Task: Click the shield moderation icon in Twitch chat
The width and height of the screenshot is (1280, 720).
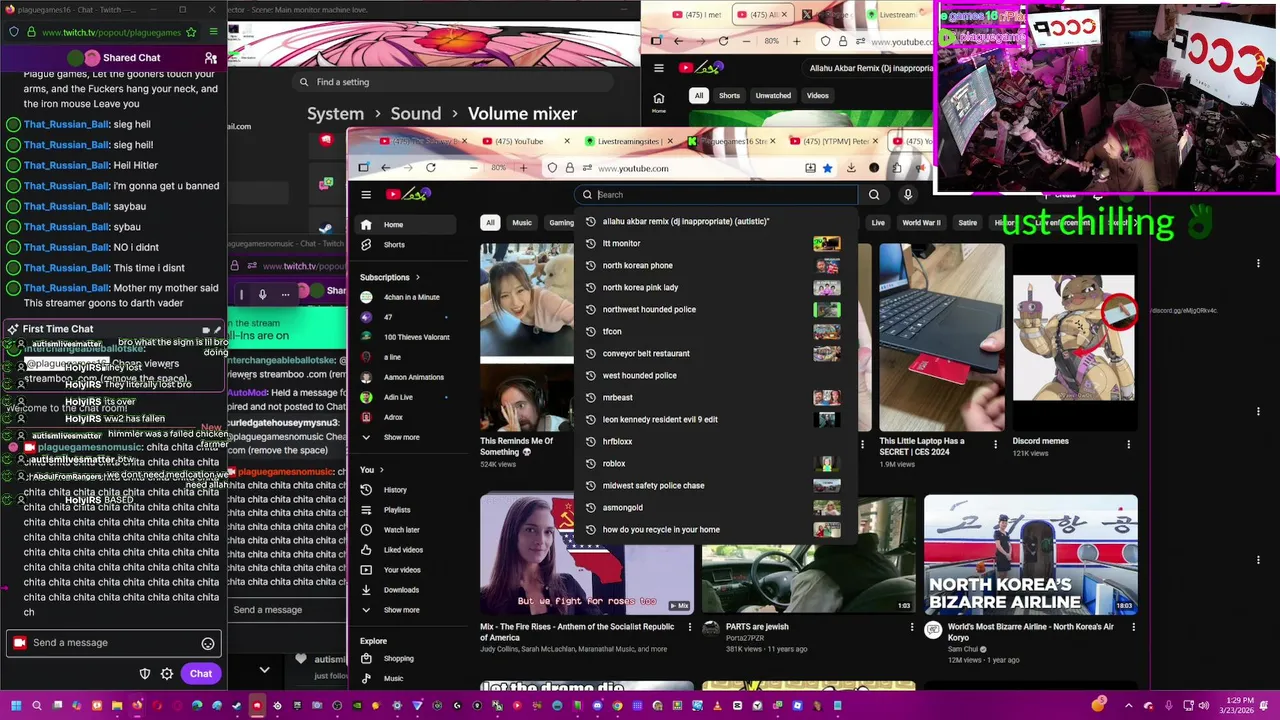Action: 145,674
